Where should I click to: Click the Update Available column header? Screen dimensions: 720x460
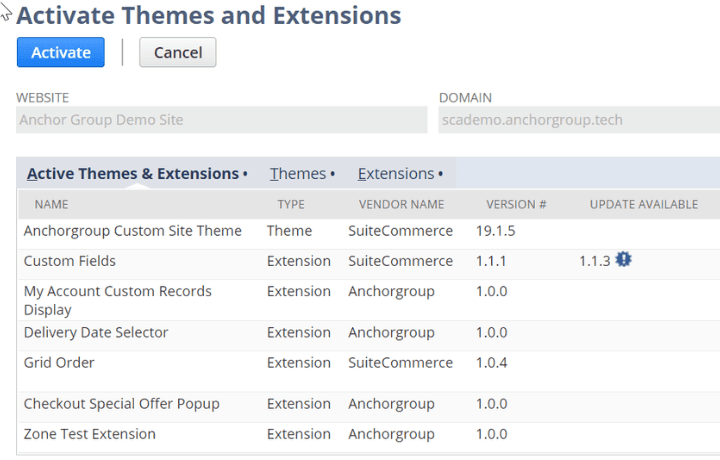tap(643, 205)
